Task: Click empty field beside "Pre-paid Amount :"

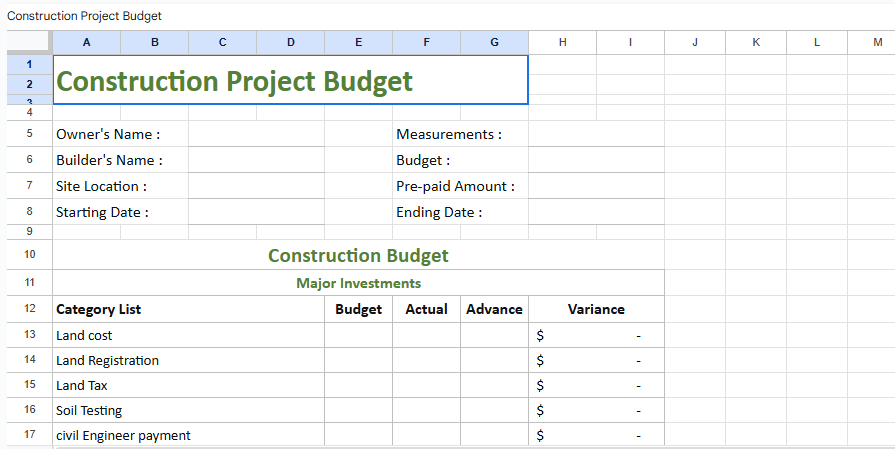Action: click(x=596, y=186)
